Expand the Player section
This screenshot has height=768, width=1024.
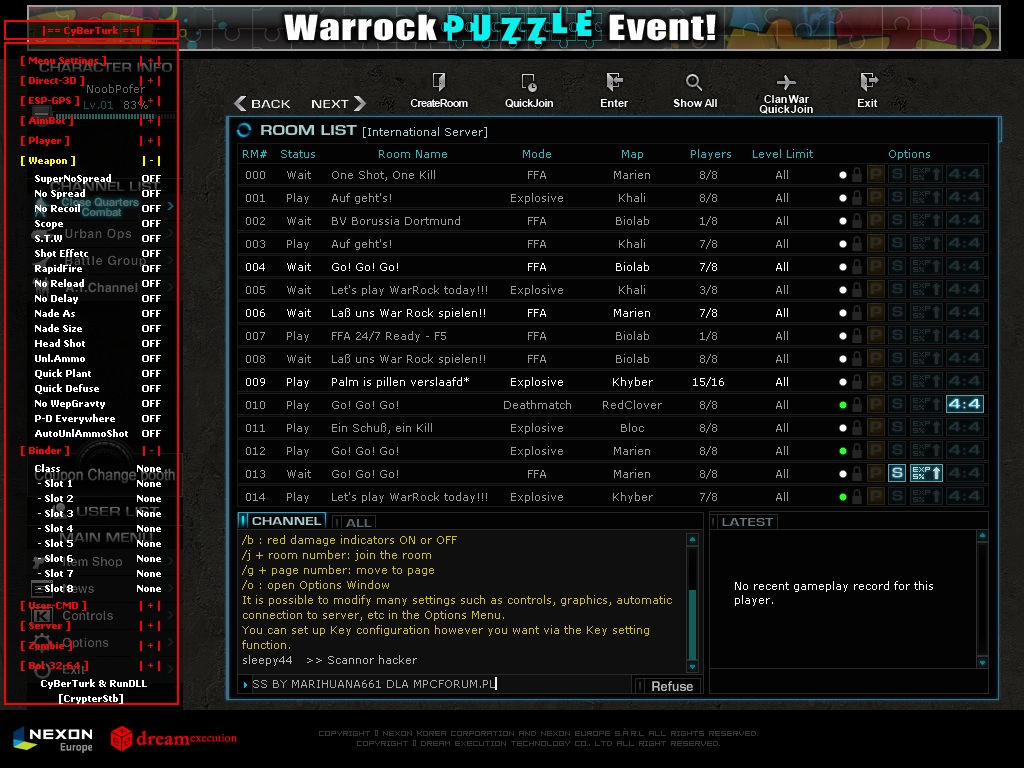150,140
